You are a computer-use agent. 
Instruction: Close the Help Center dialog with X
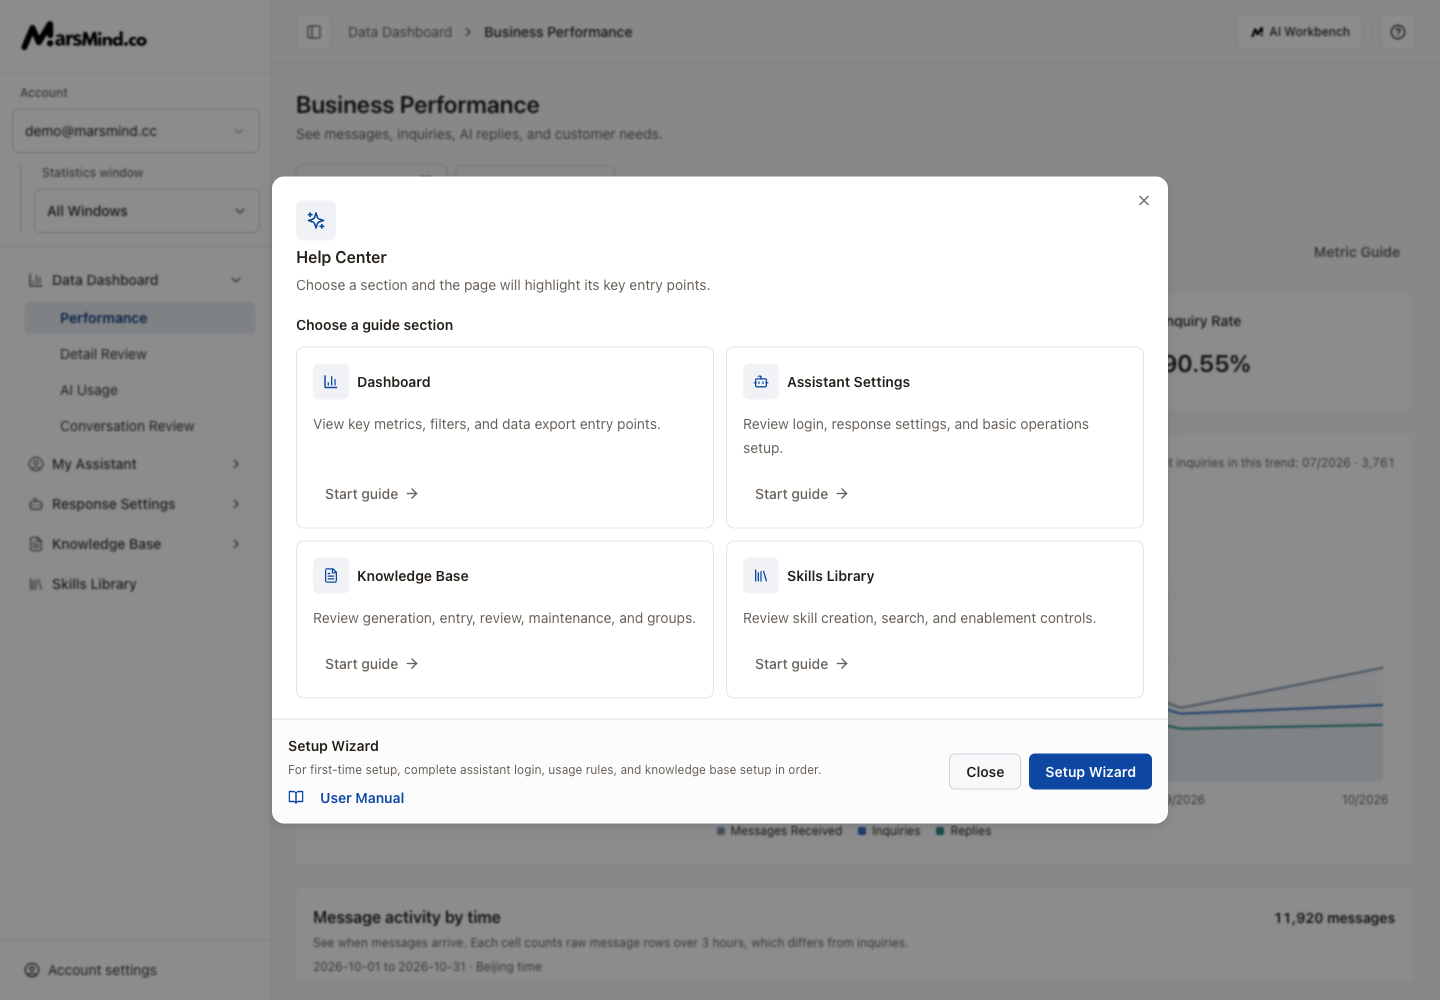click(x=1144, y=201)
